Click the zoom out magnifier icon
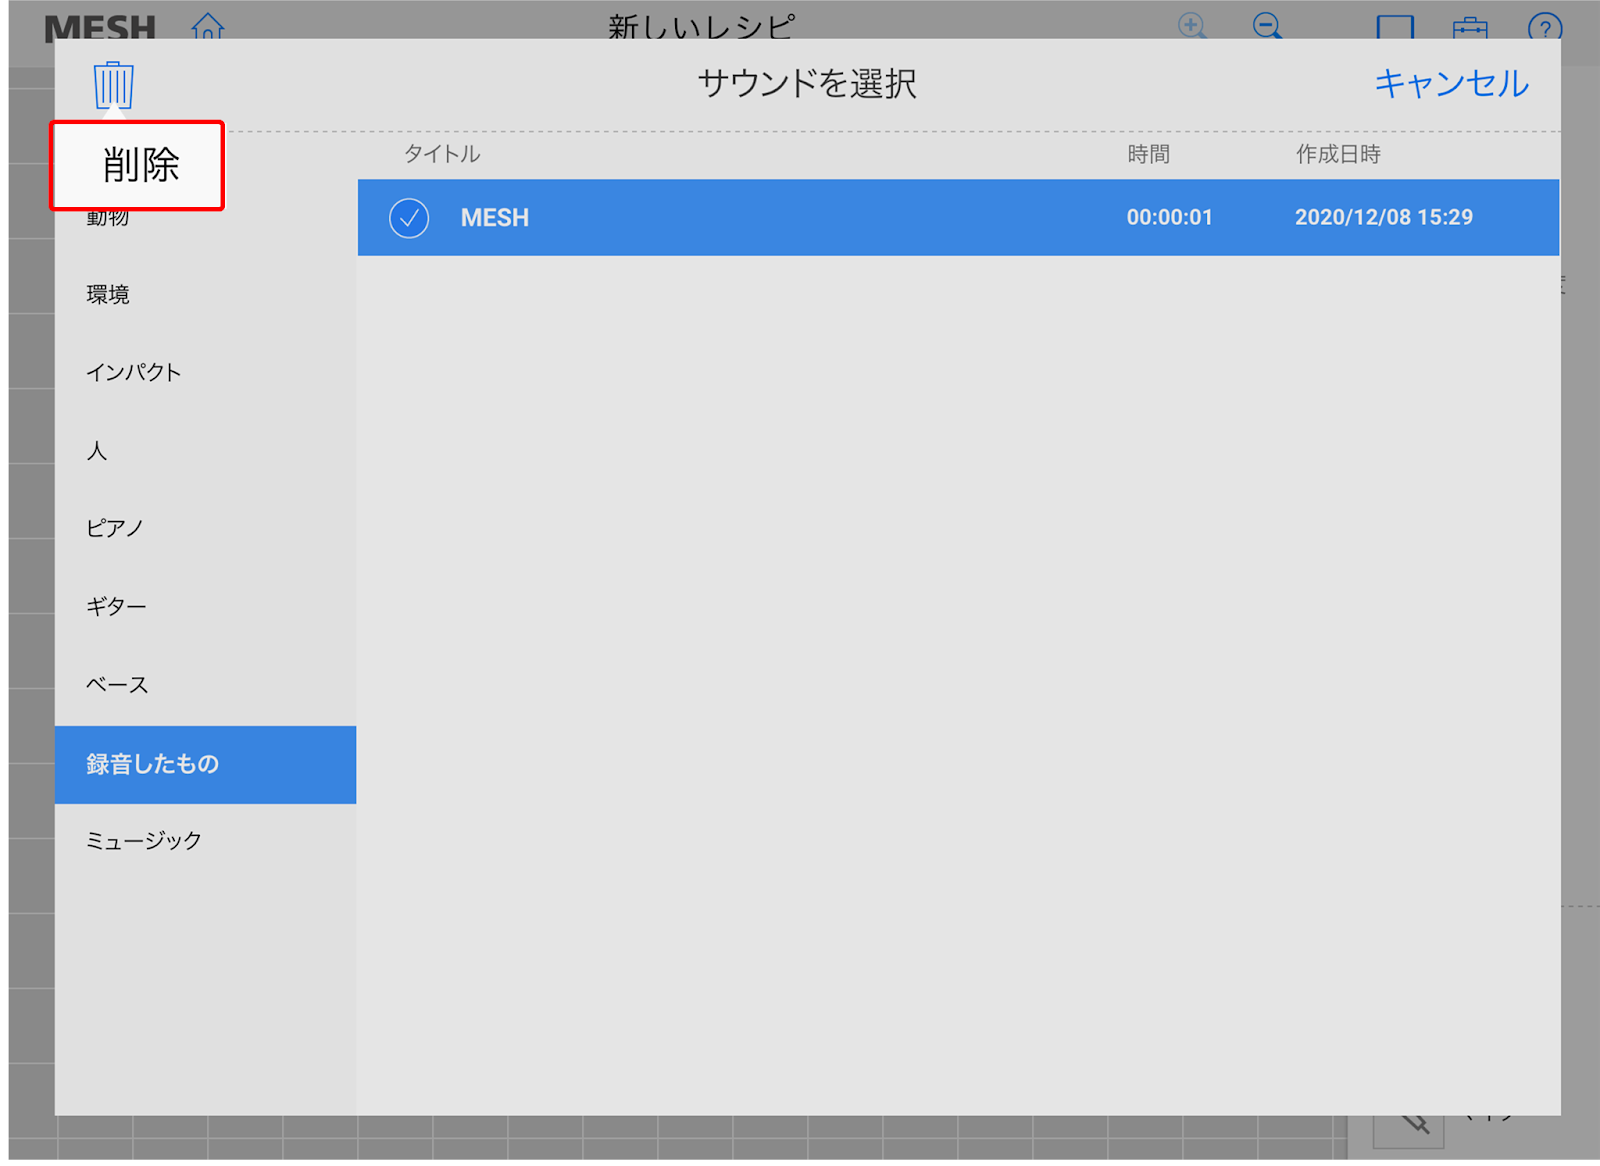The height and width of the screenshot is (1166, 1600). pyautogui.click(x=1268, y=26)
